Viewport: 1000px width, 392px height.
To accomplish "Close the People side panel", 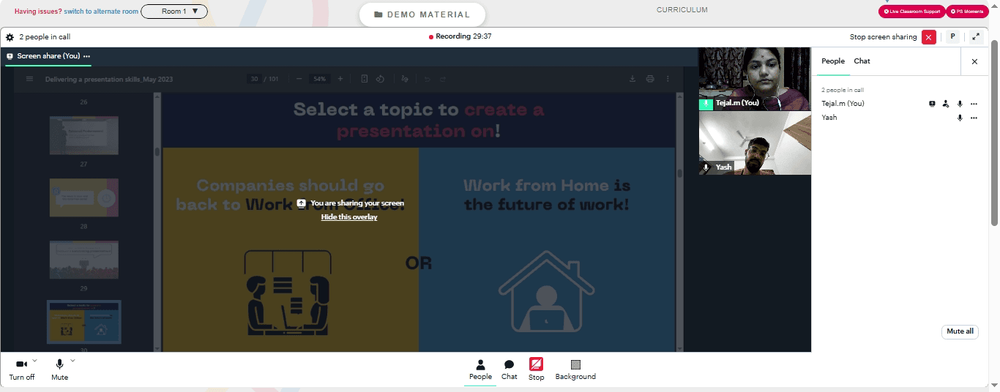I will (x=974, y=62).
